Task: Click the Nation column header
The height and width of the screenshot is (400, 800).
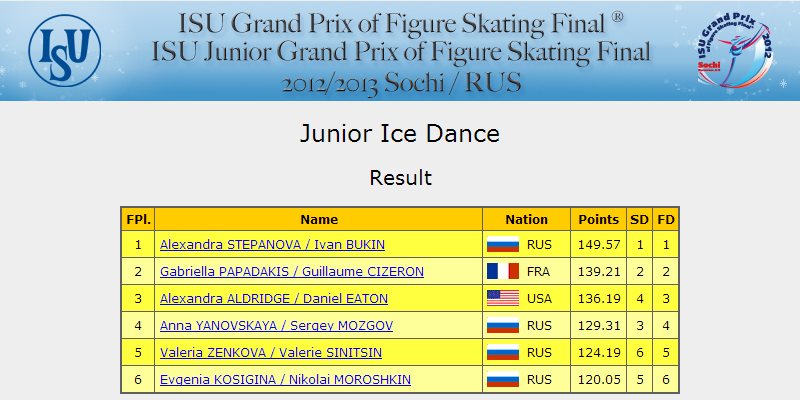Action: pos(527,220)
